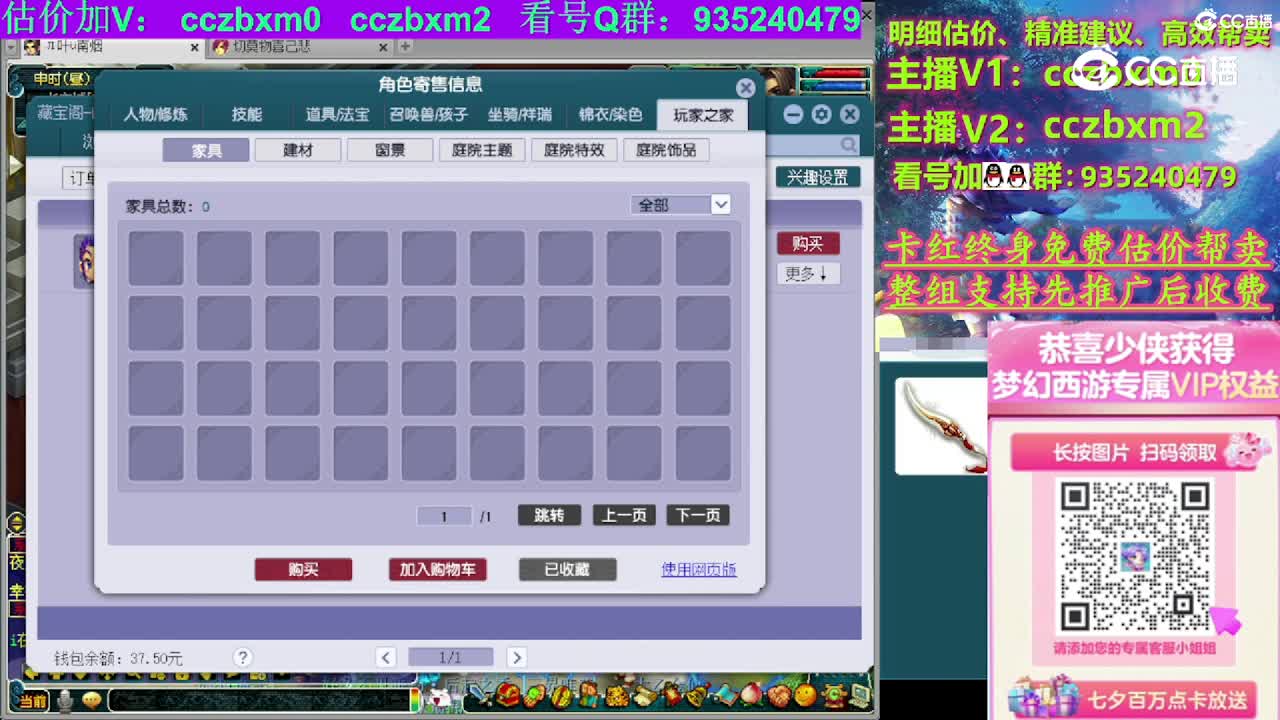1280x720 pixels.
Task: Click 购买 button in the dialog
Action: pos(303,569)
